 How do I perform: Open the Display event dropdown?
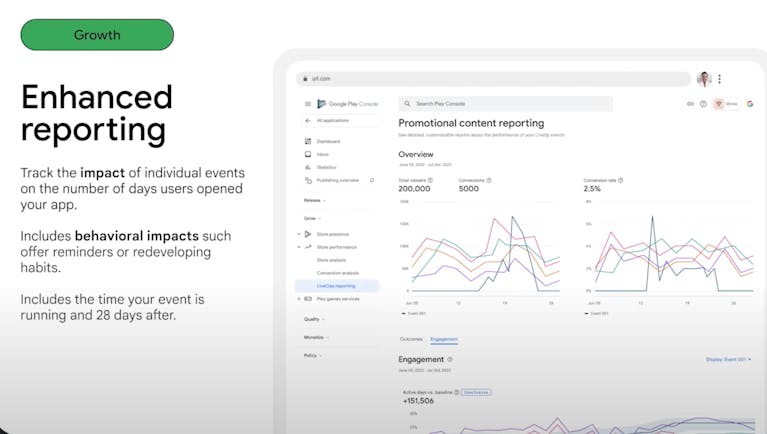tap(728, 360)
